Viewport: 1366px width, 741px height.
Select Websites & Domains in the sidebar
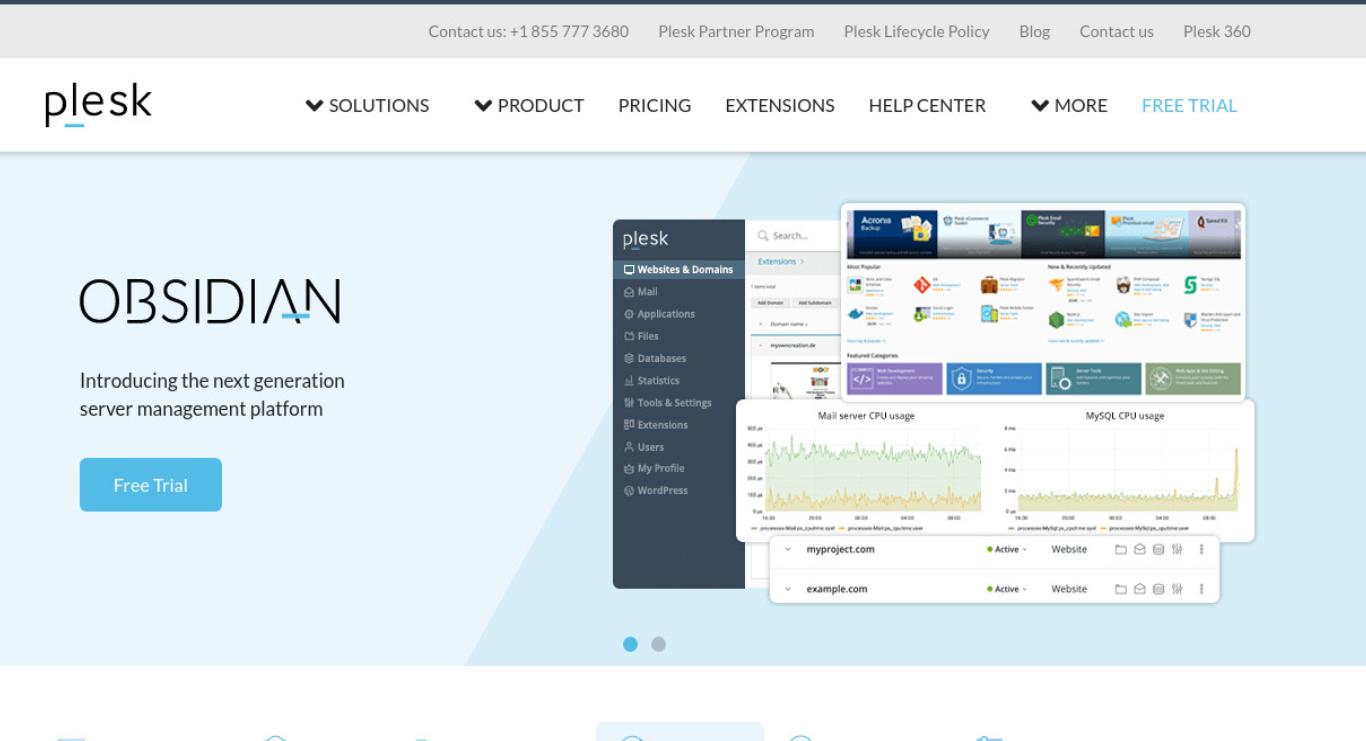[x=679, y=269]
